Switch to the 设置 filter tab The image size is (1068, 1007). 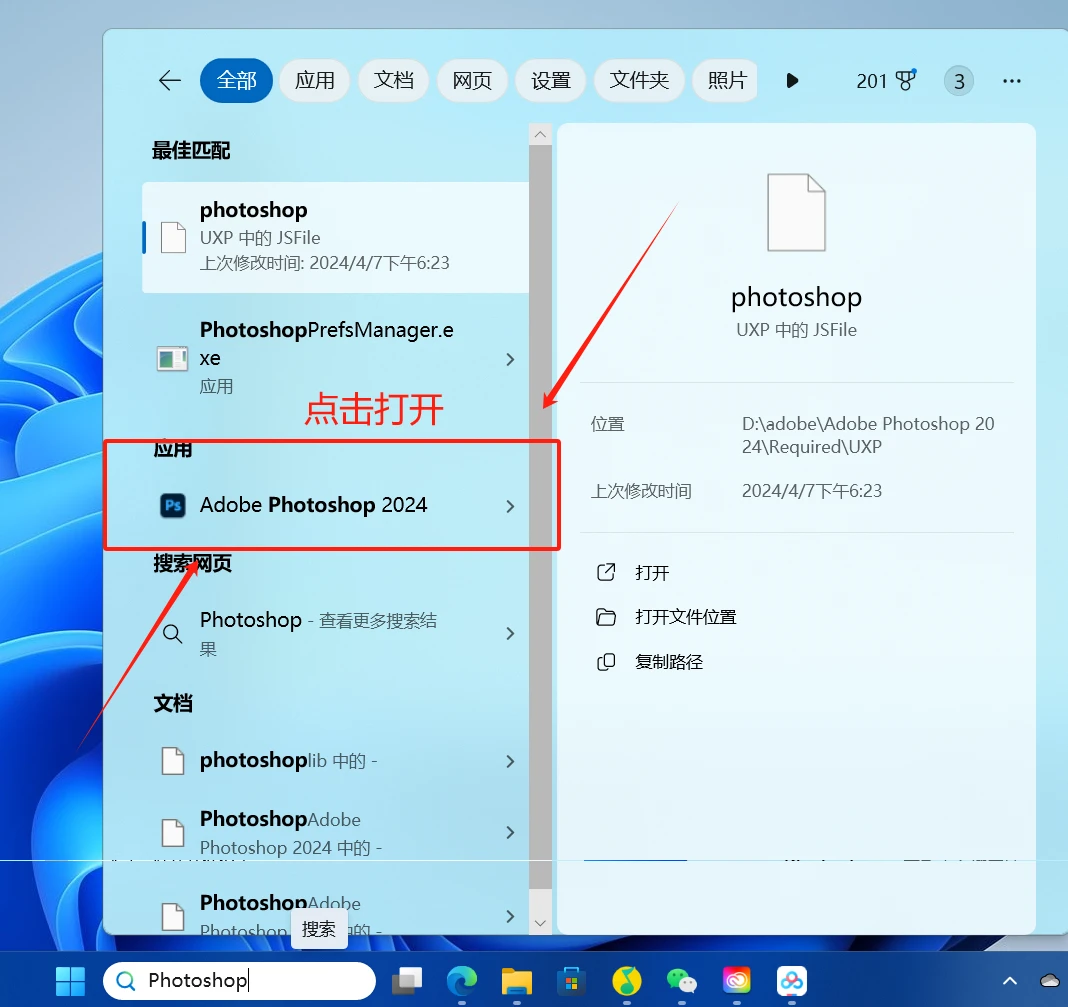click(x=550, y=80)
